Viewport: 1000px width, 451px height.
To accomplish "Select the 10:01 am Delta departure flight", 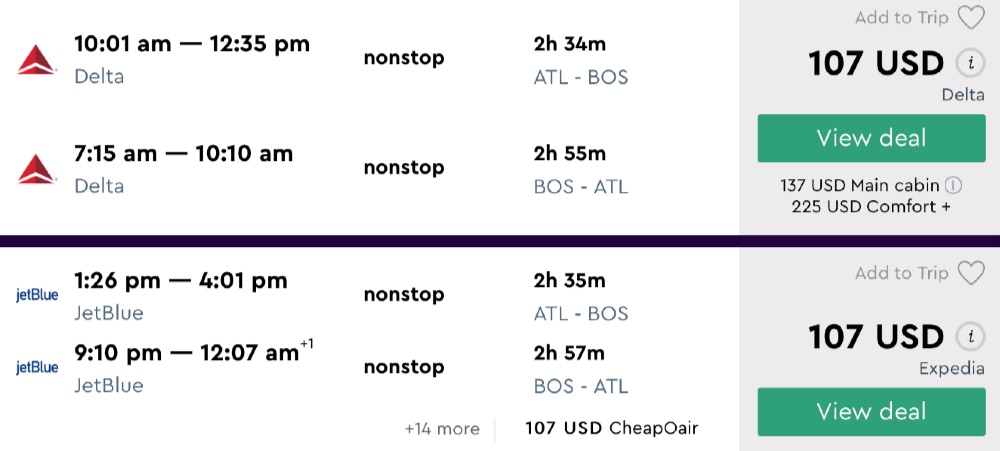I will (x=192, y=44).
